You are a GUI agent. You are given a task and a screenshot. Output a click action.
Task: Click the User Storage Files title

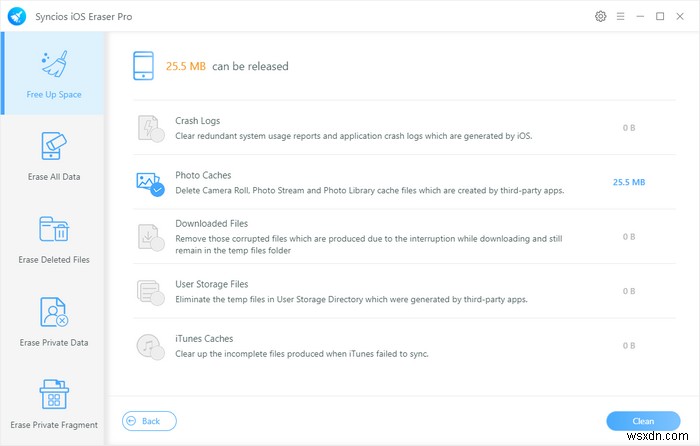click(212, 284)
